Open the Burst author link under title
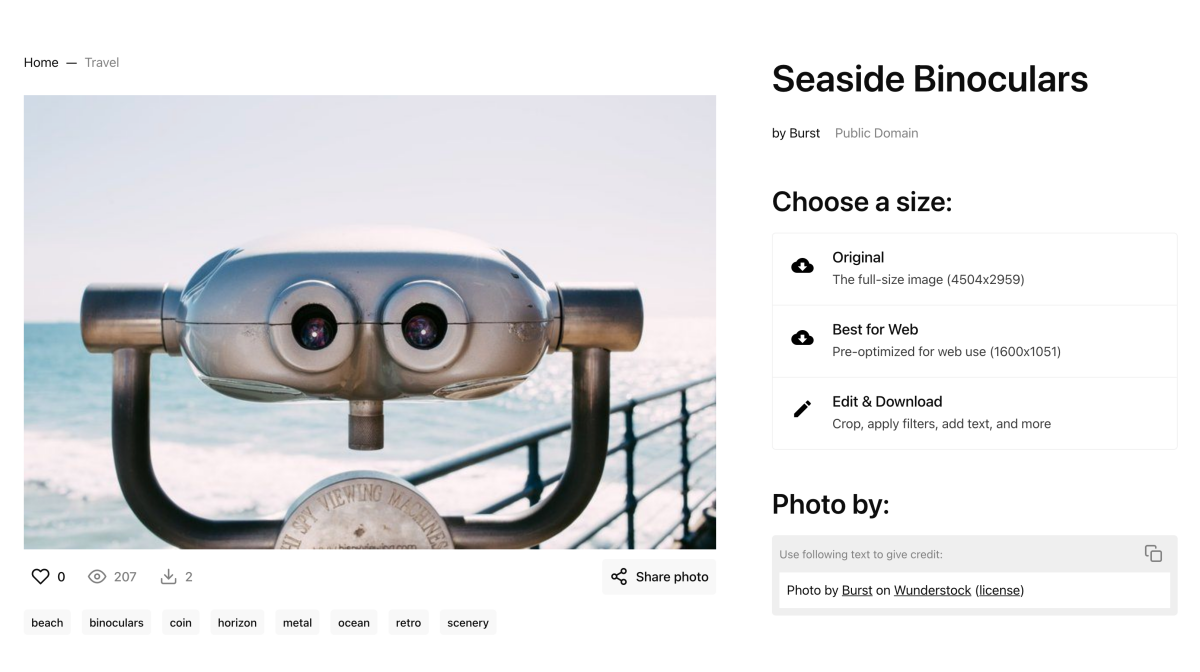Screen dimensions: 1200x672 pyautogui.click(x=804, y=133)
